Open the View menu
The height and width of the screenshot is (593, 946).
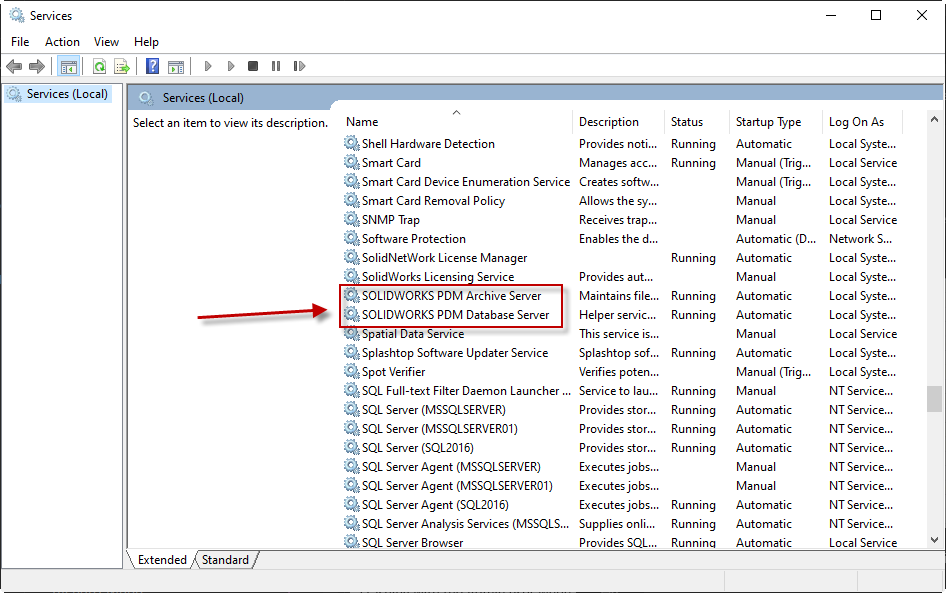106,42
